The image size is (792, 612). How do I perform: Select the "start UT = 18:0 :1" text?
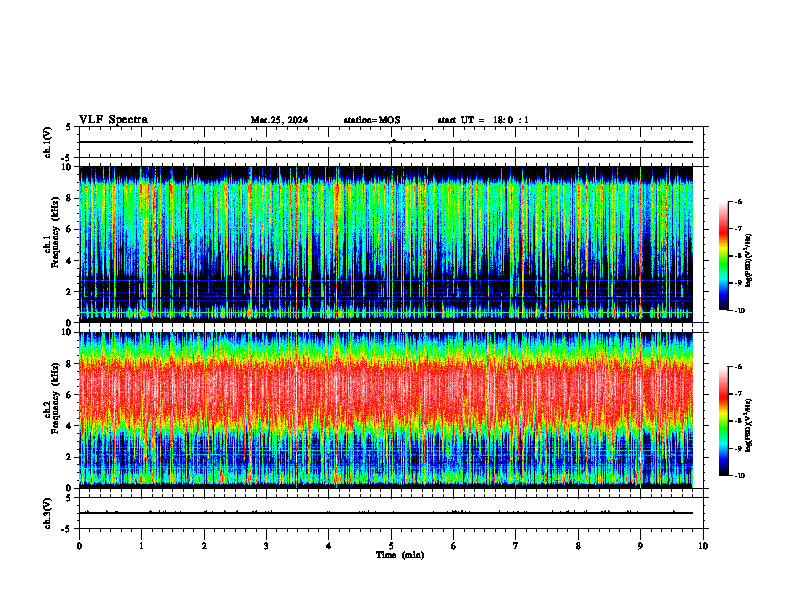(x=483, y=120)
